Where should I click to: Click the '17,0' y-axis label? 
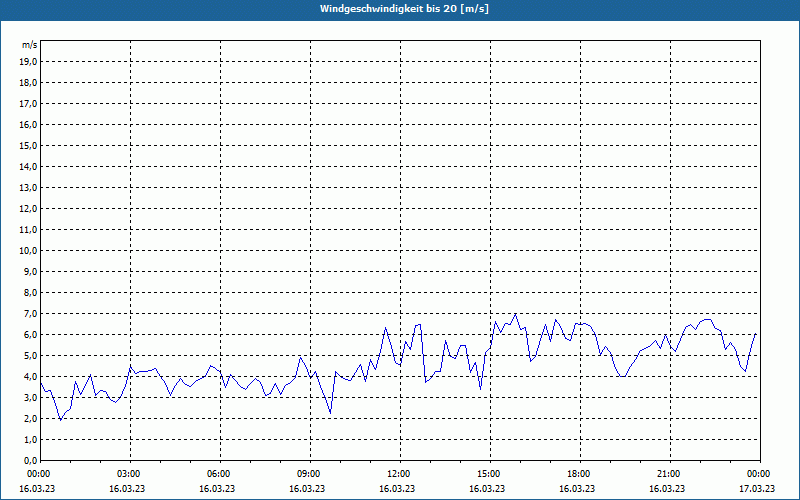click(29, 104)
